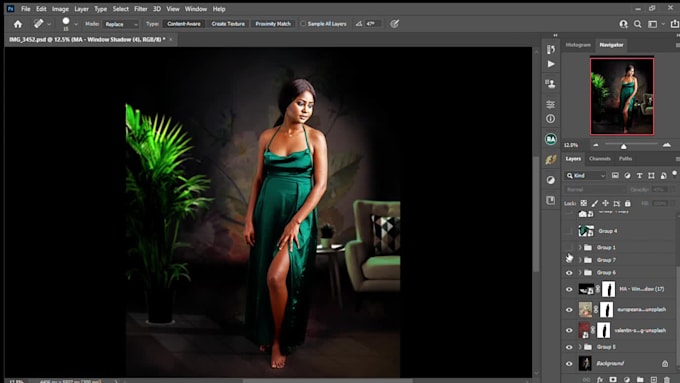Screen dimensions: 680x383
Task: Open the Layer menu
Action: click(x=81, y=9)
